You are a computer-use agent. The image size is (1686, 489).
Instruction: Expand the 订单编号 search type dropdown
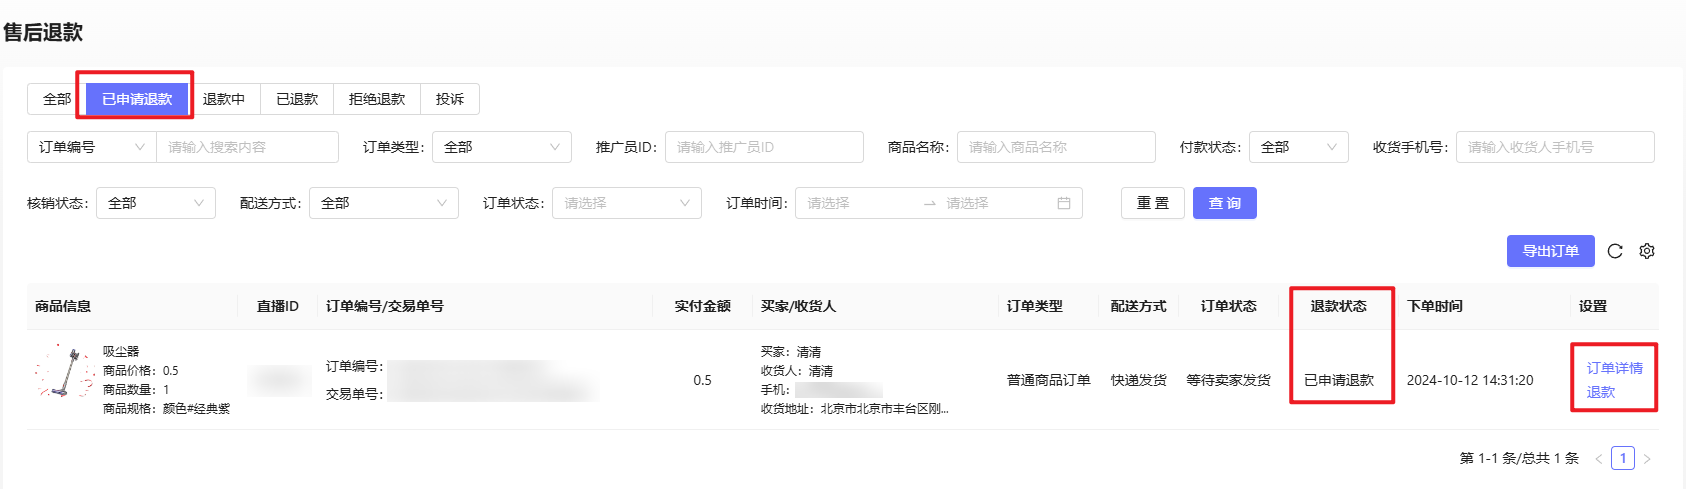coord(91,147)
